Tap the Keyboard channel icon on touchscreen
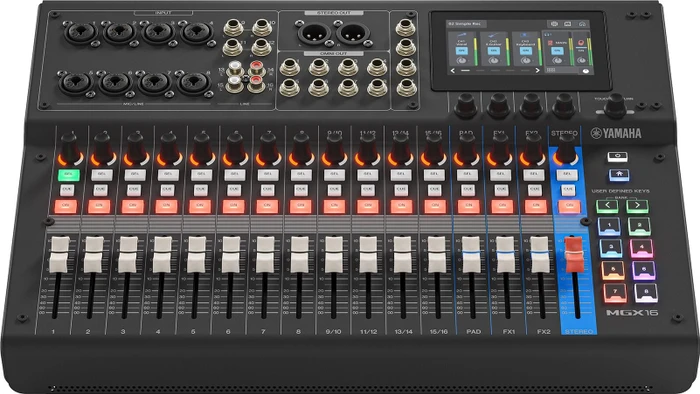Screen dimensions: 700x394 524,35
